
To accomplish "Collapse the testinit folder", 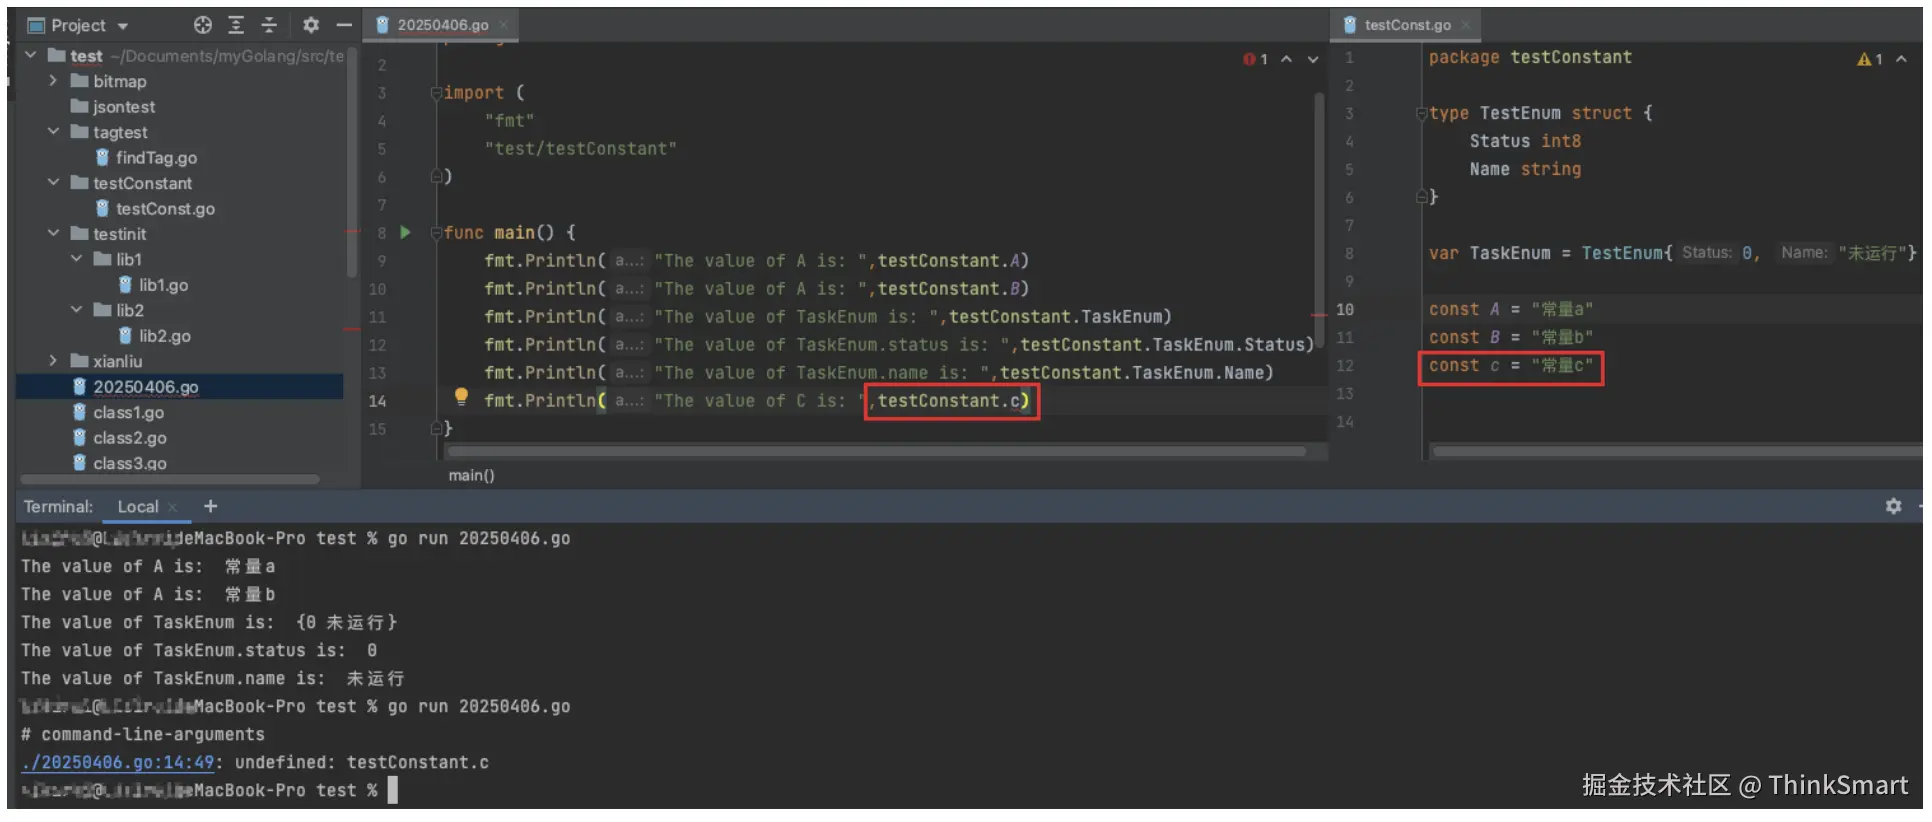I will pos(53,234).
